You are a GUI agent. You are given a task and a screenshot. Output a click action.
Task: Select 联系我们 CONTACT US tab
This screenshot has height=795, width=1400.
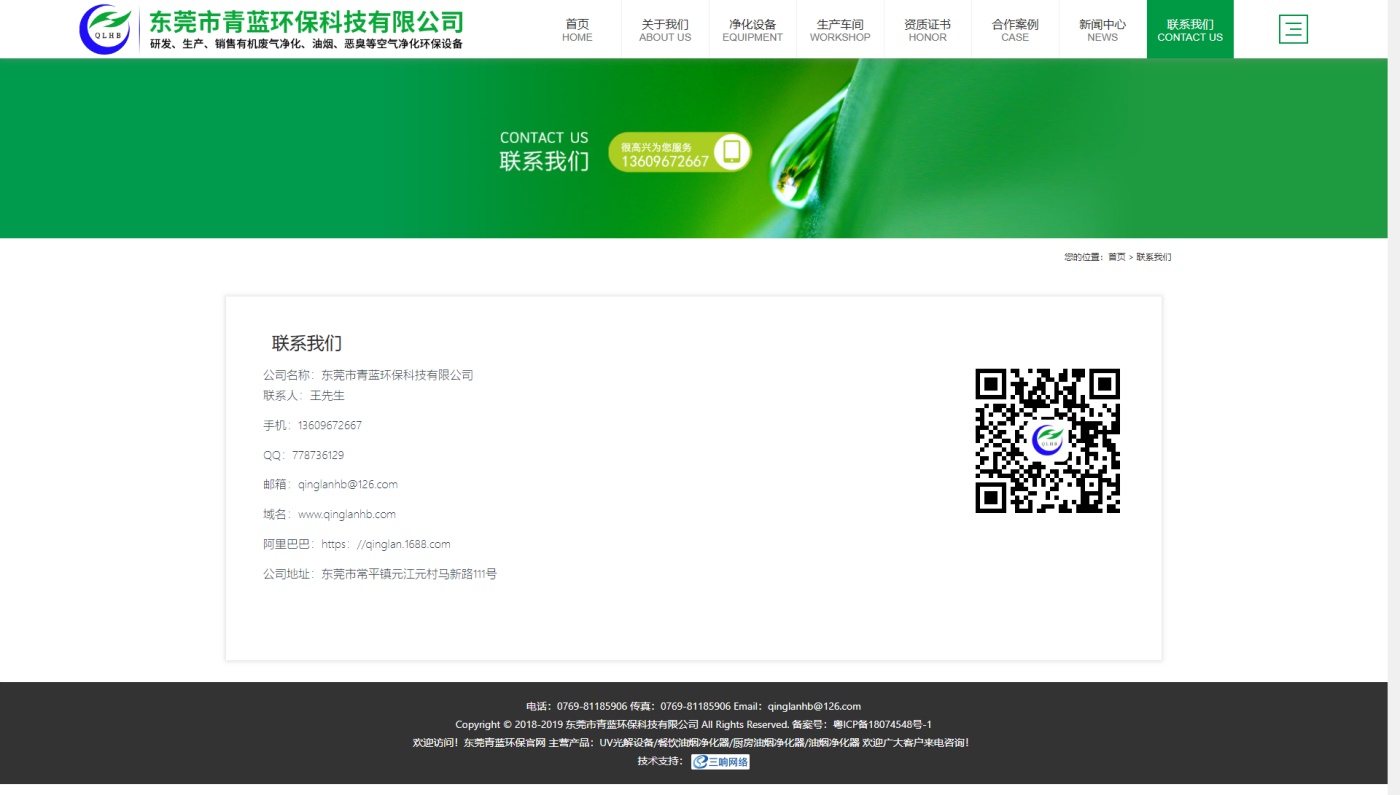[1190, 30]
